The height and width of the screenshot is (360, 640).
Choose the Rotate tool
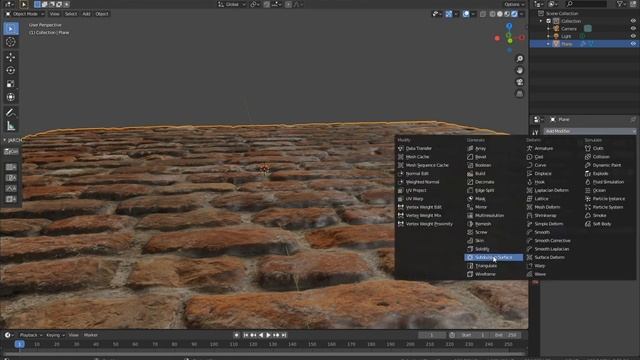(x=11, y=70)
